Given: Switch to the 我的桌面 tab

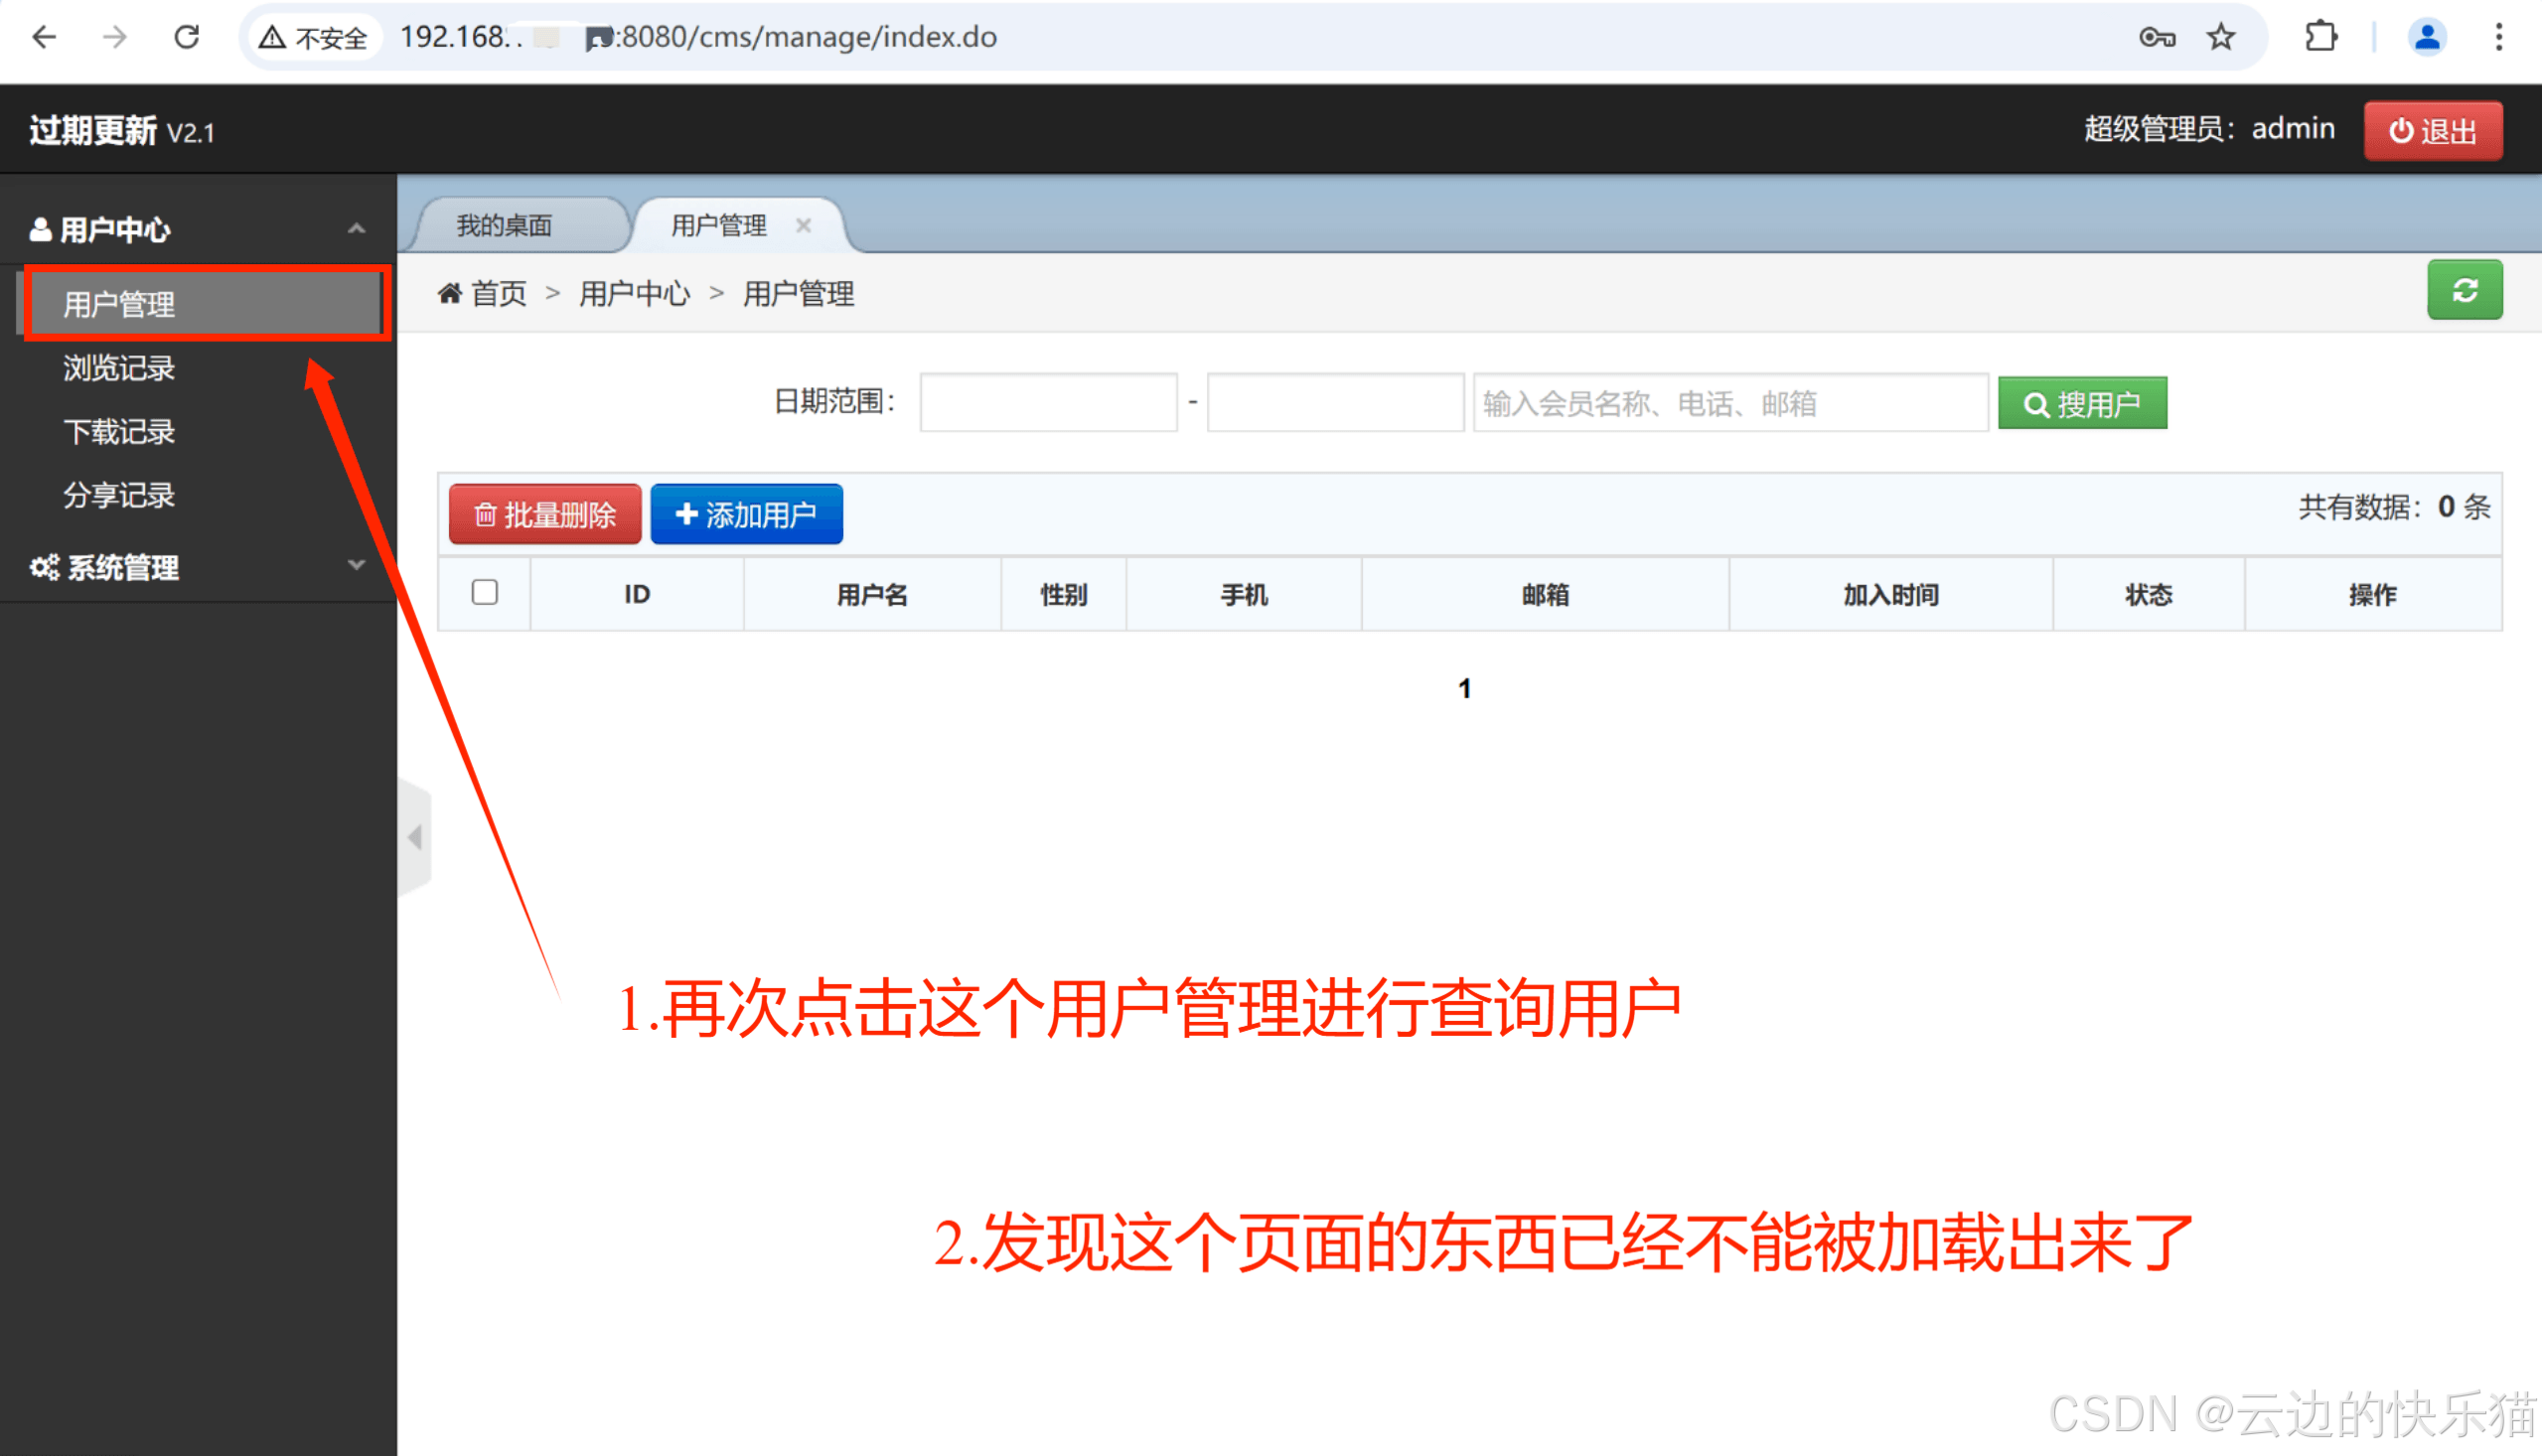Looking at the screenshot, I should (x=505, y=226).
